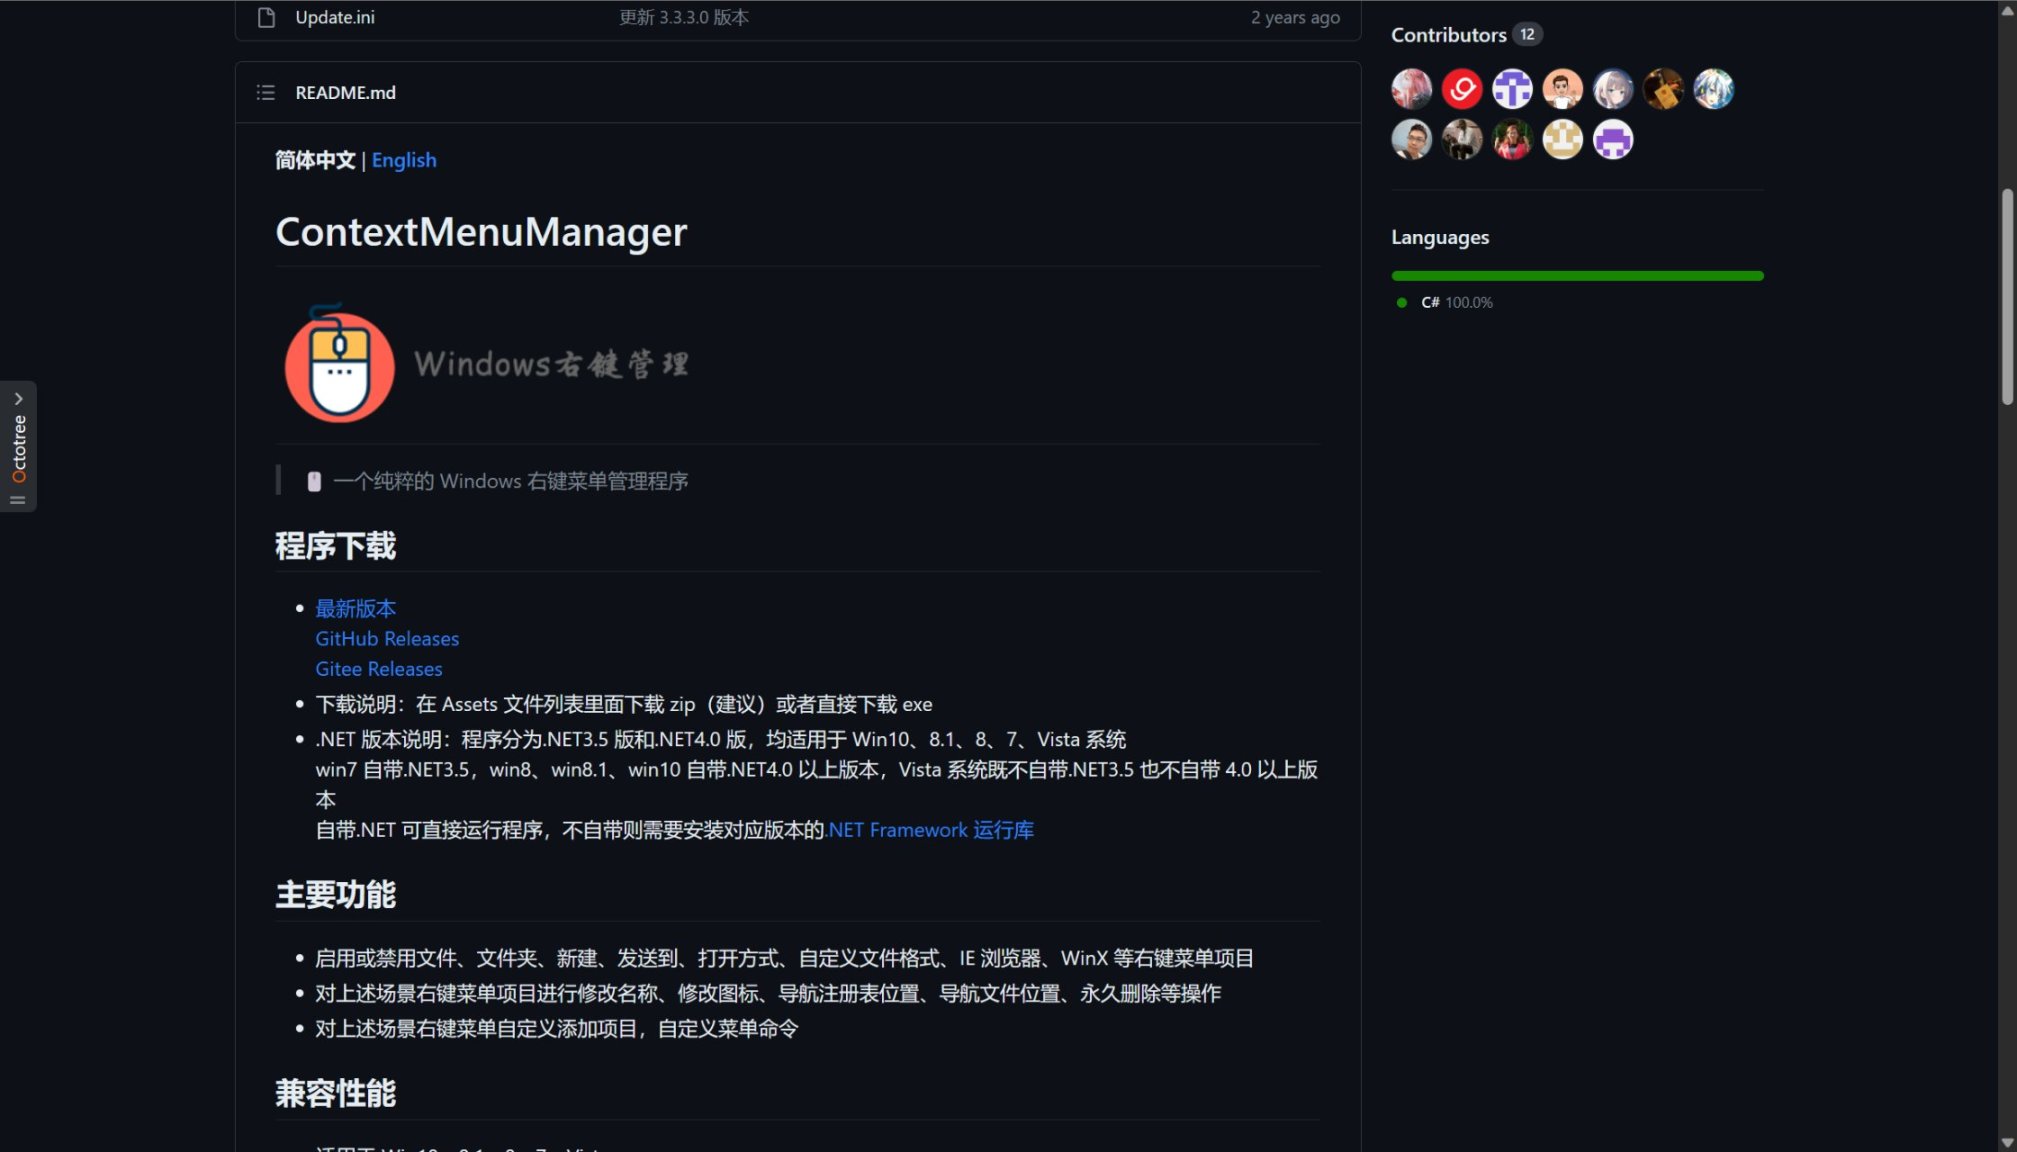Click the C# language green bar

1577,275
